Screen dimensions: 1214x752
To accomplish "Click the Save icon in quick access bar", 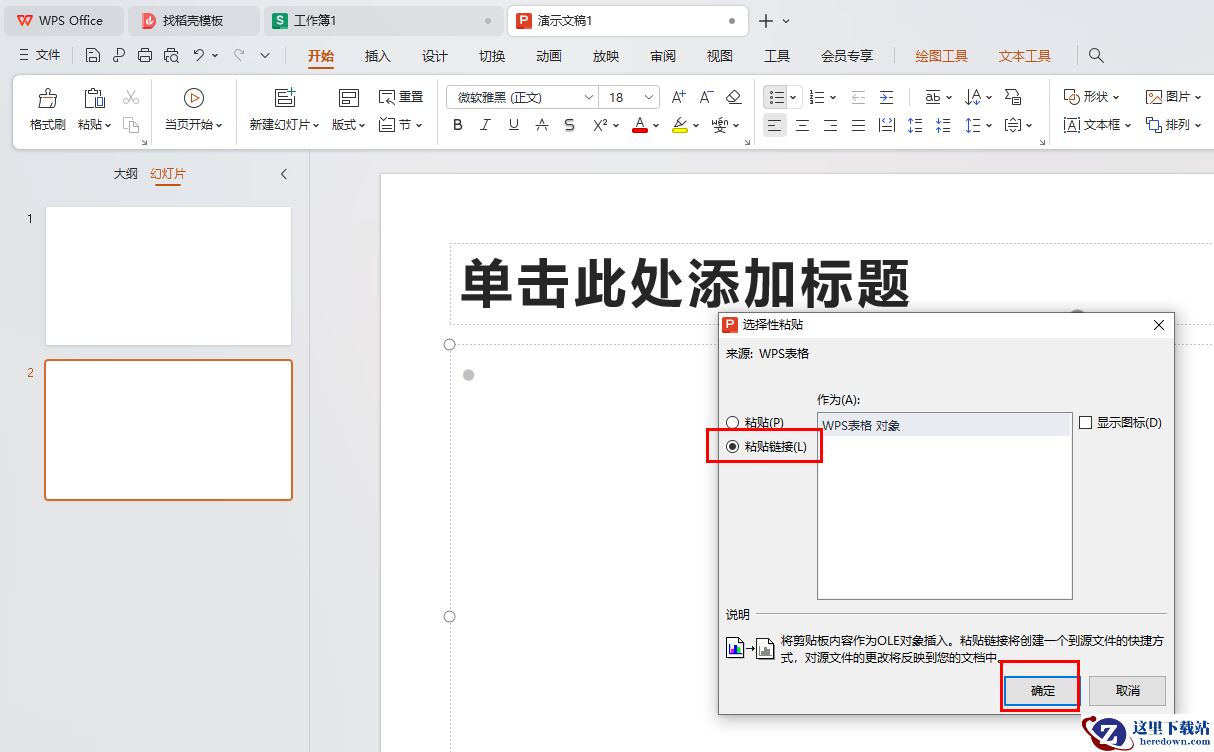I will click(93, 55).
